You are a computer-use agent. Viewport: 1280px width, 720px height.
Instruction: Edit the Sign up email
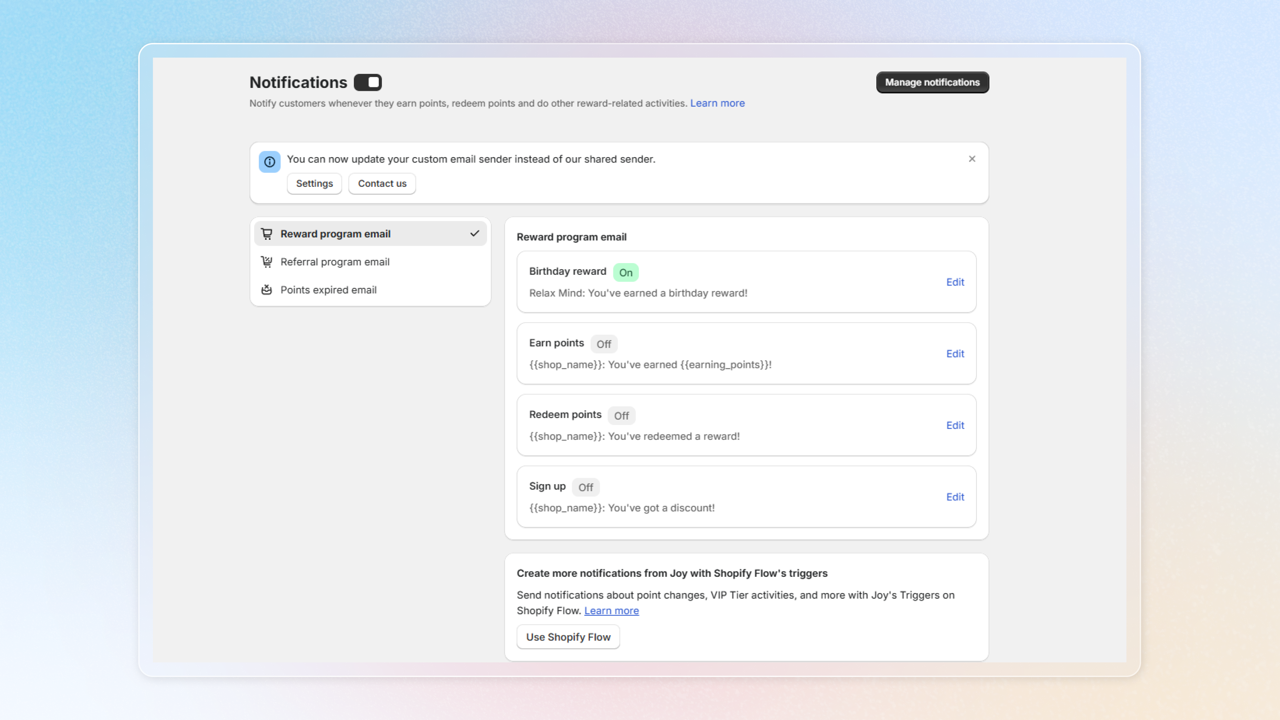tap(955, 497)
